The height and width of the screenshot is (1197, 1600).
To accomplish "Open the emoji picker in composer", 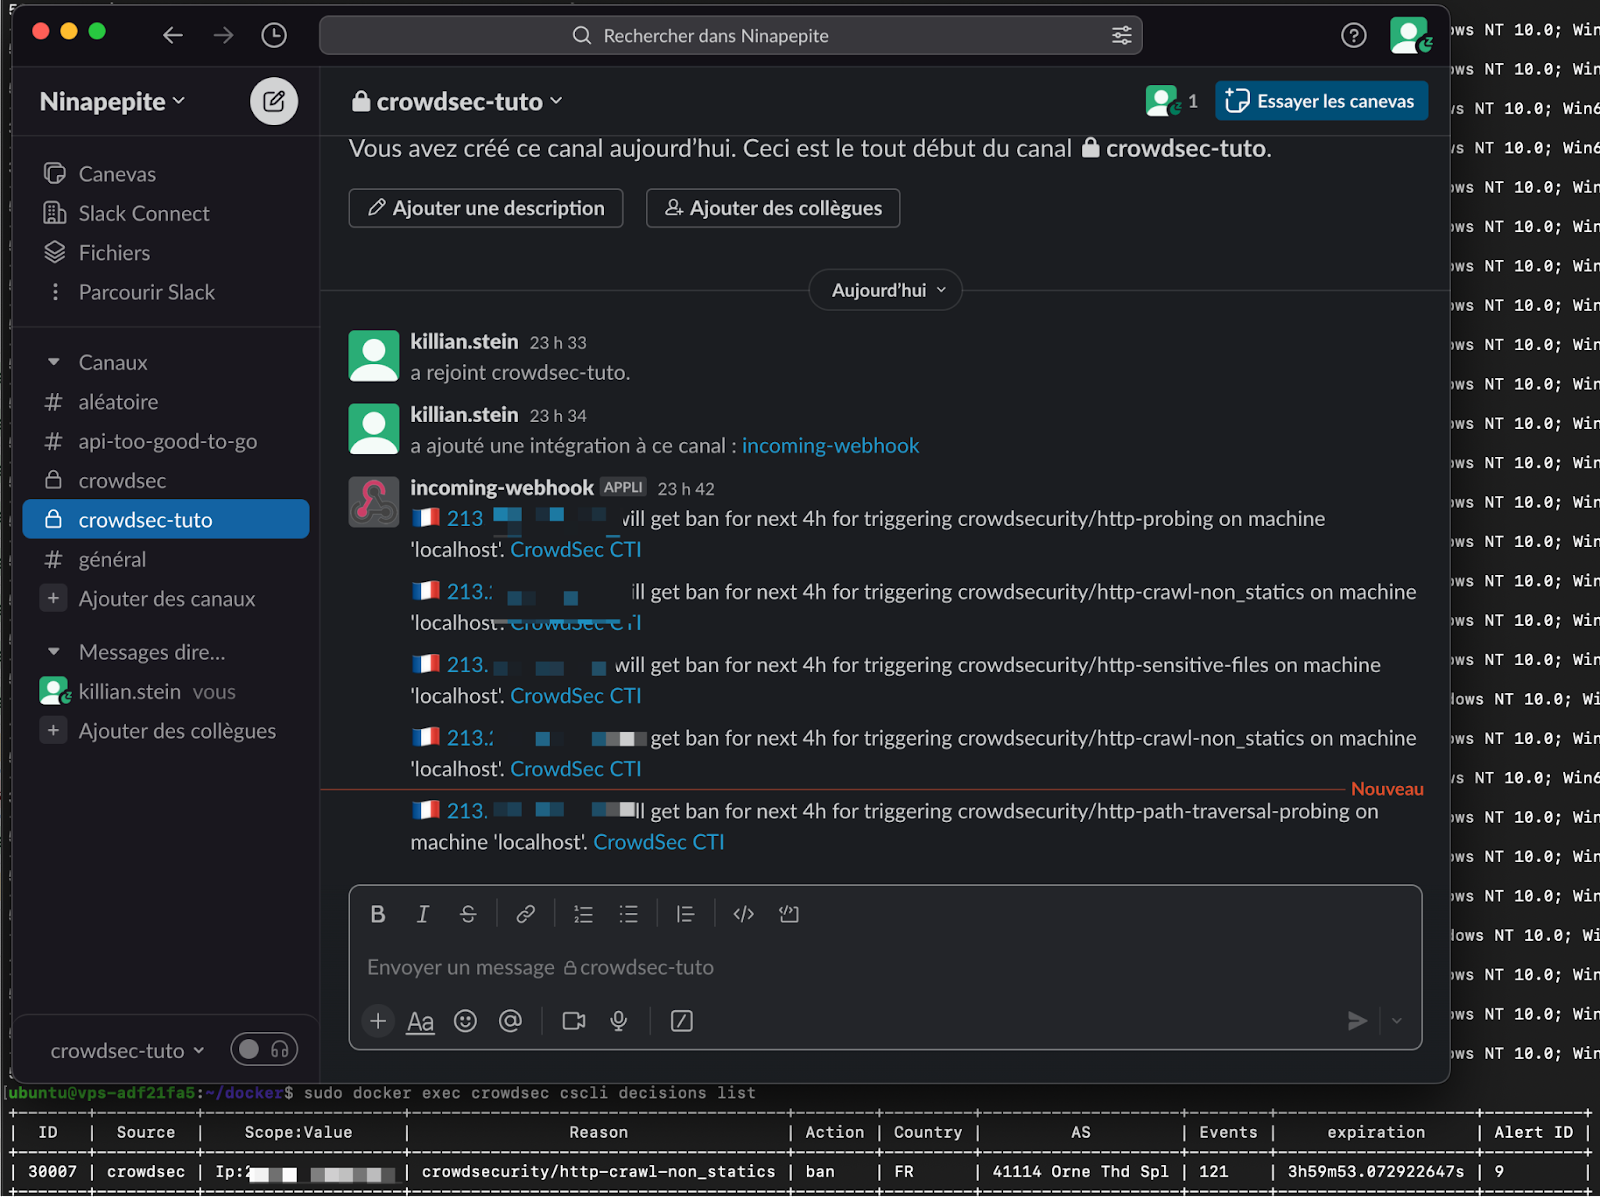I will tap(465, 1021).
